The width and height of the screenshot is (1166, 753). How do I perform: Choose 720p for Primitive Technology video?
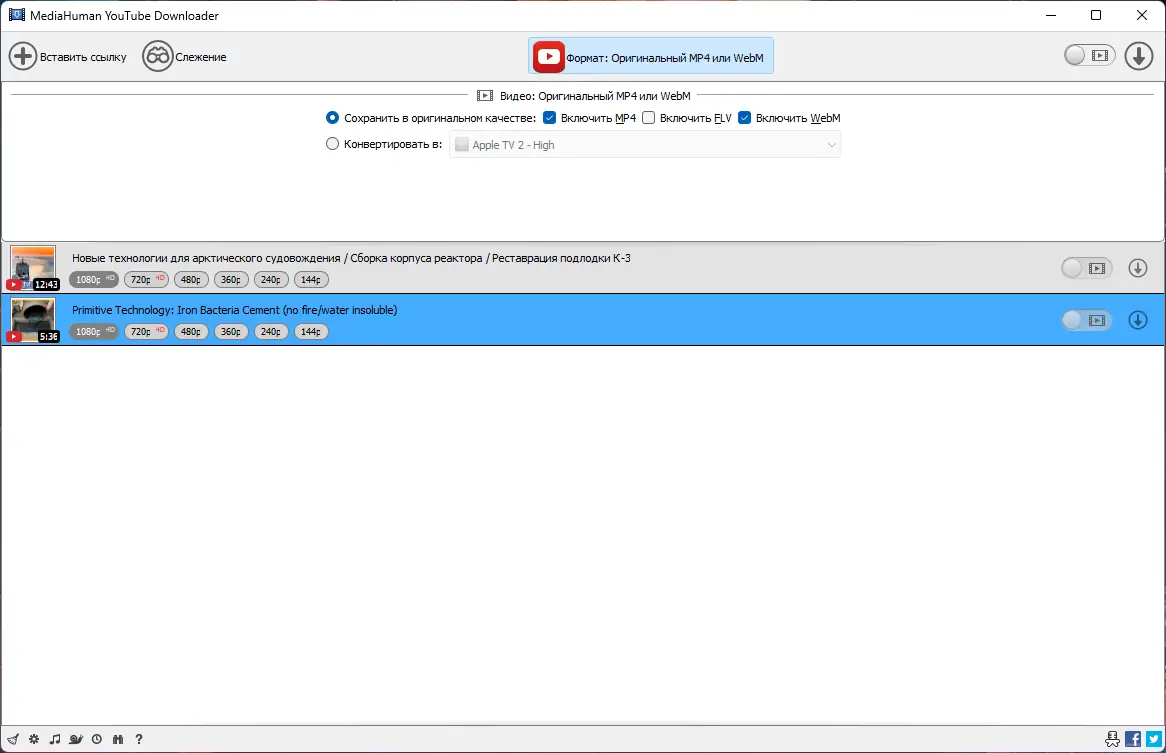(146, 332)
